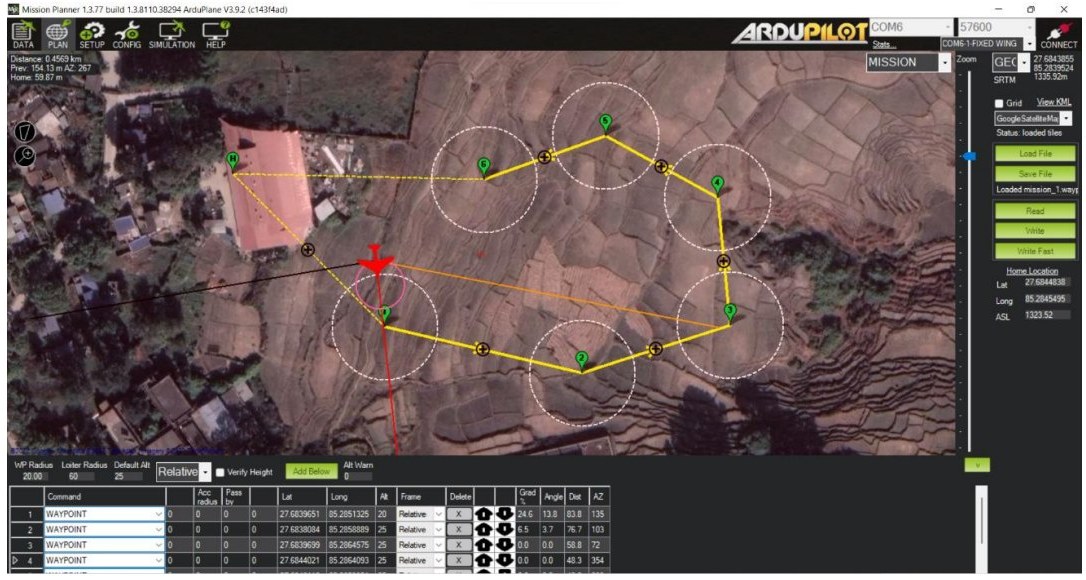Screen dimensions: 1086x580
Task: Click midpoint plus marker between waypoints 2 and 3
Action: click(x=655, y=349)
